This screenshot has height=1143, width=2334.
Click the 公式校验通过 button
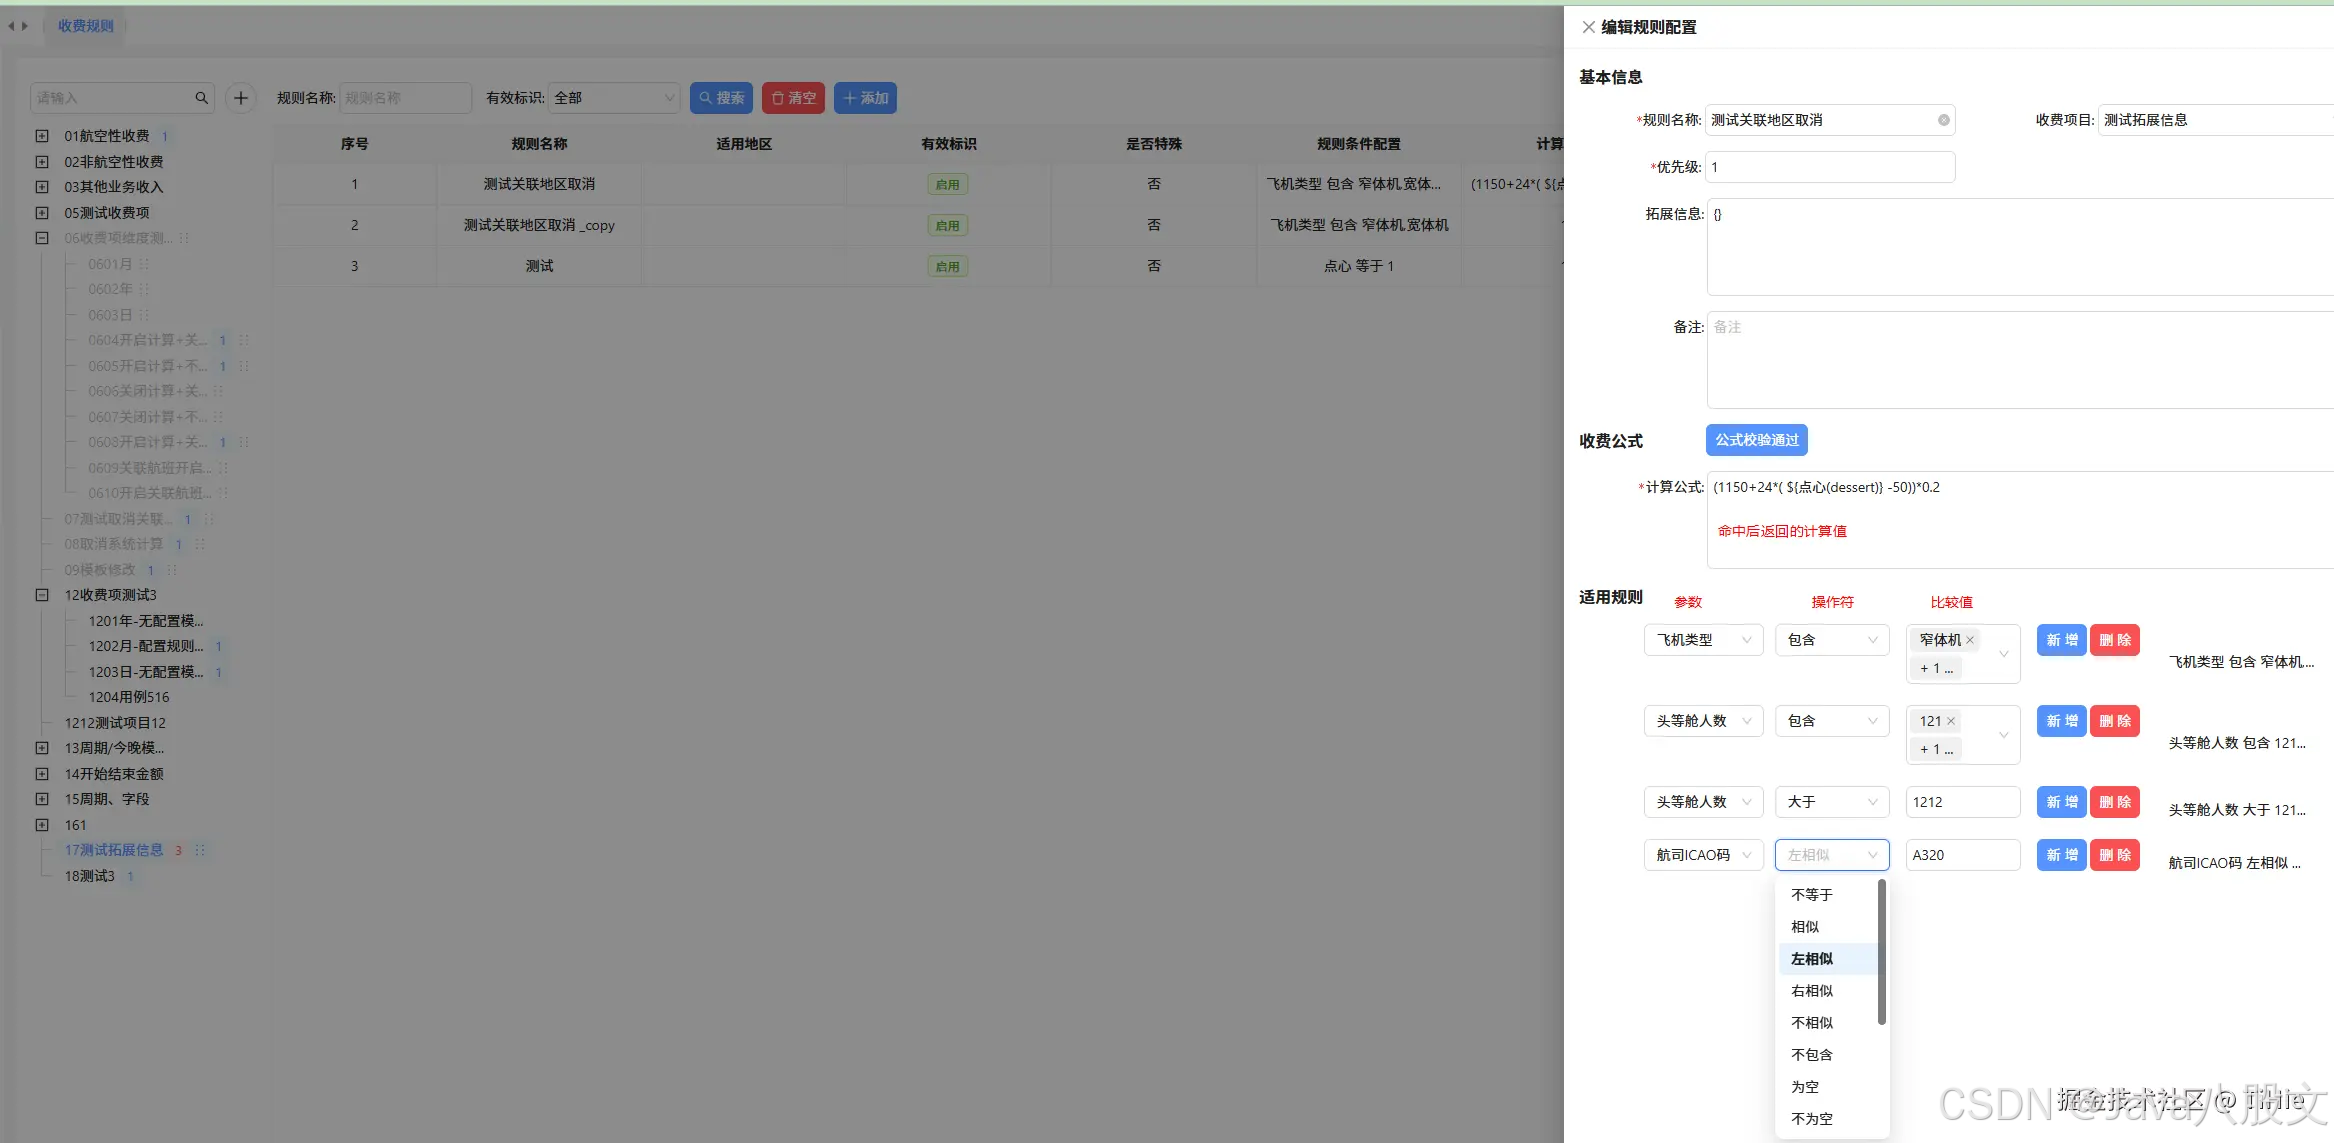(1756, 440)
